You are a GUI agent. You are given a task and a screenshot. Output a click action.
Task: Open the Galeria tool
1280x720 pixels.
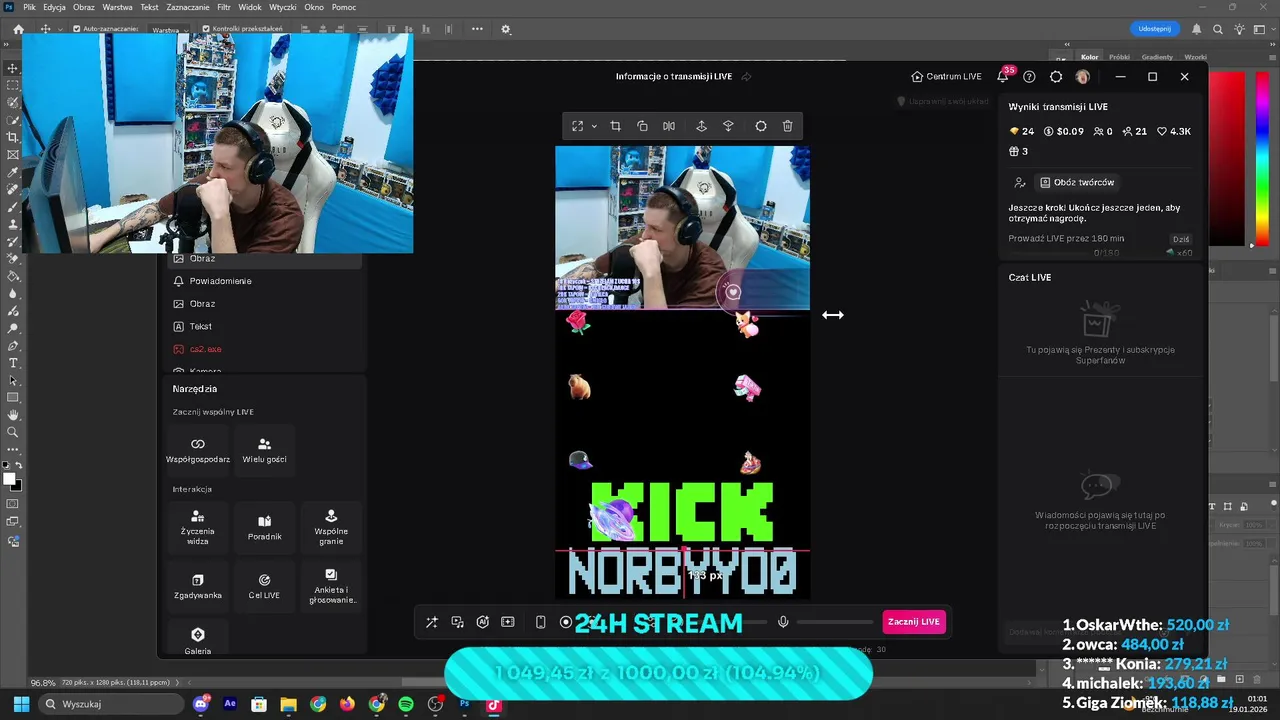[198, 640]
